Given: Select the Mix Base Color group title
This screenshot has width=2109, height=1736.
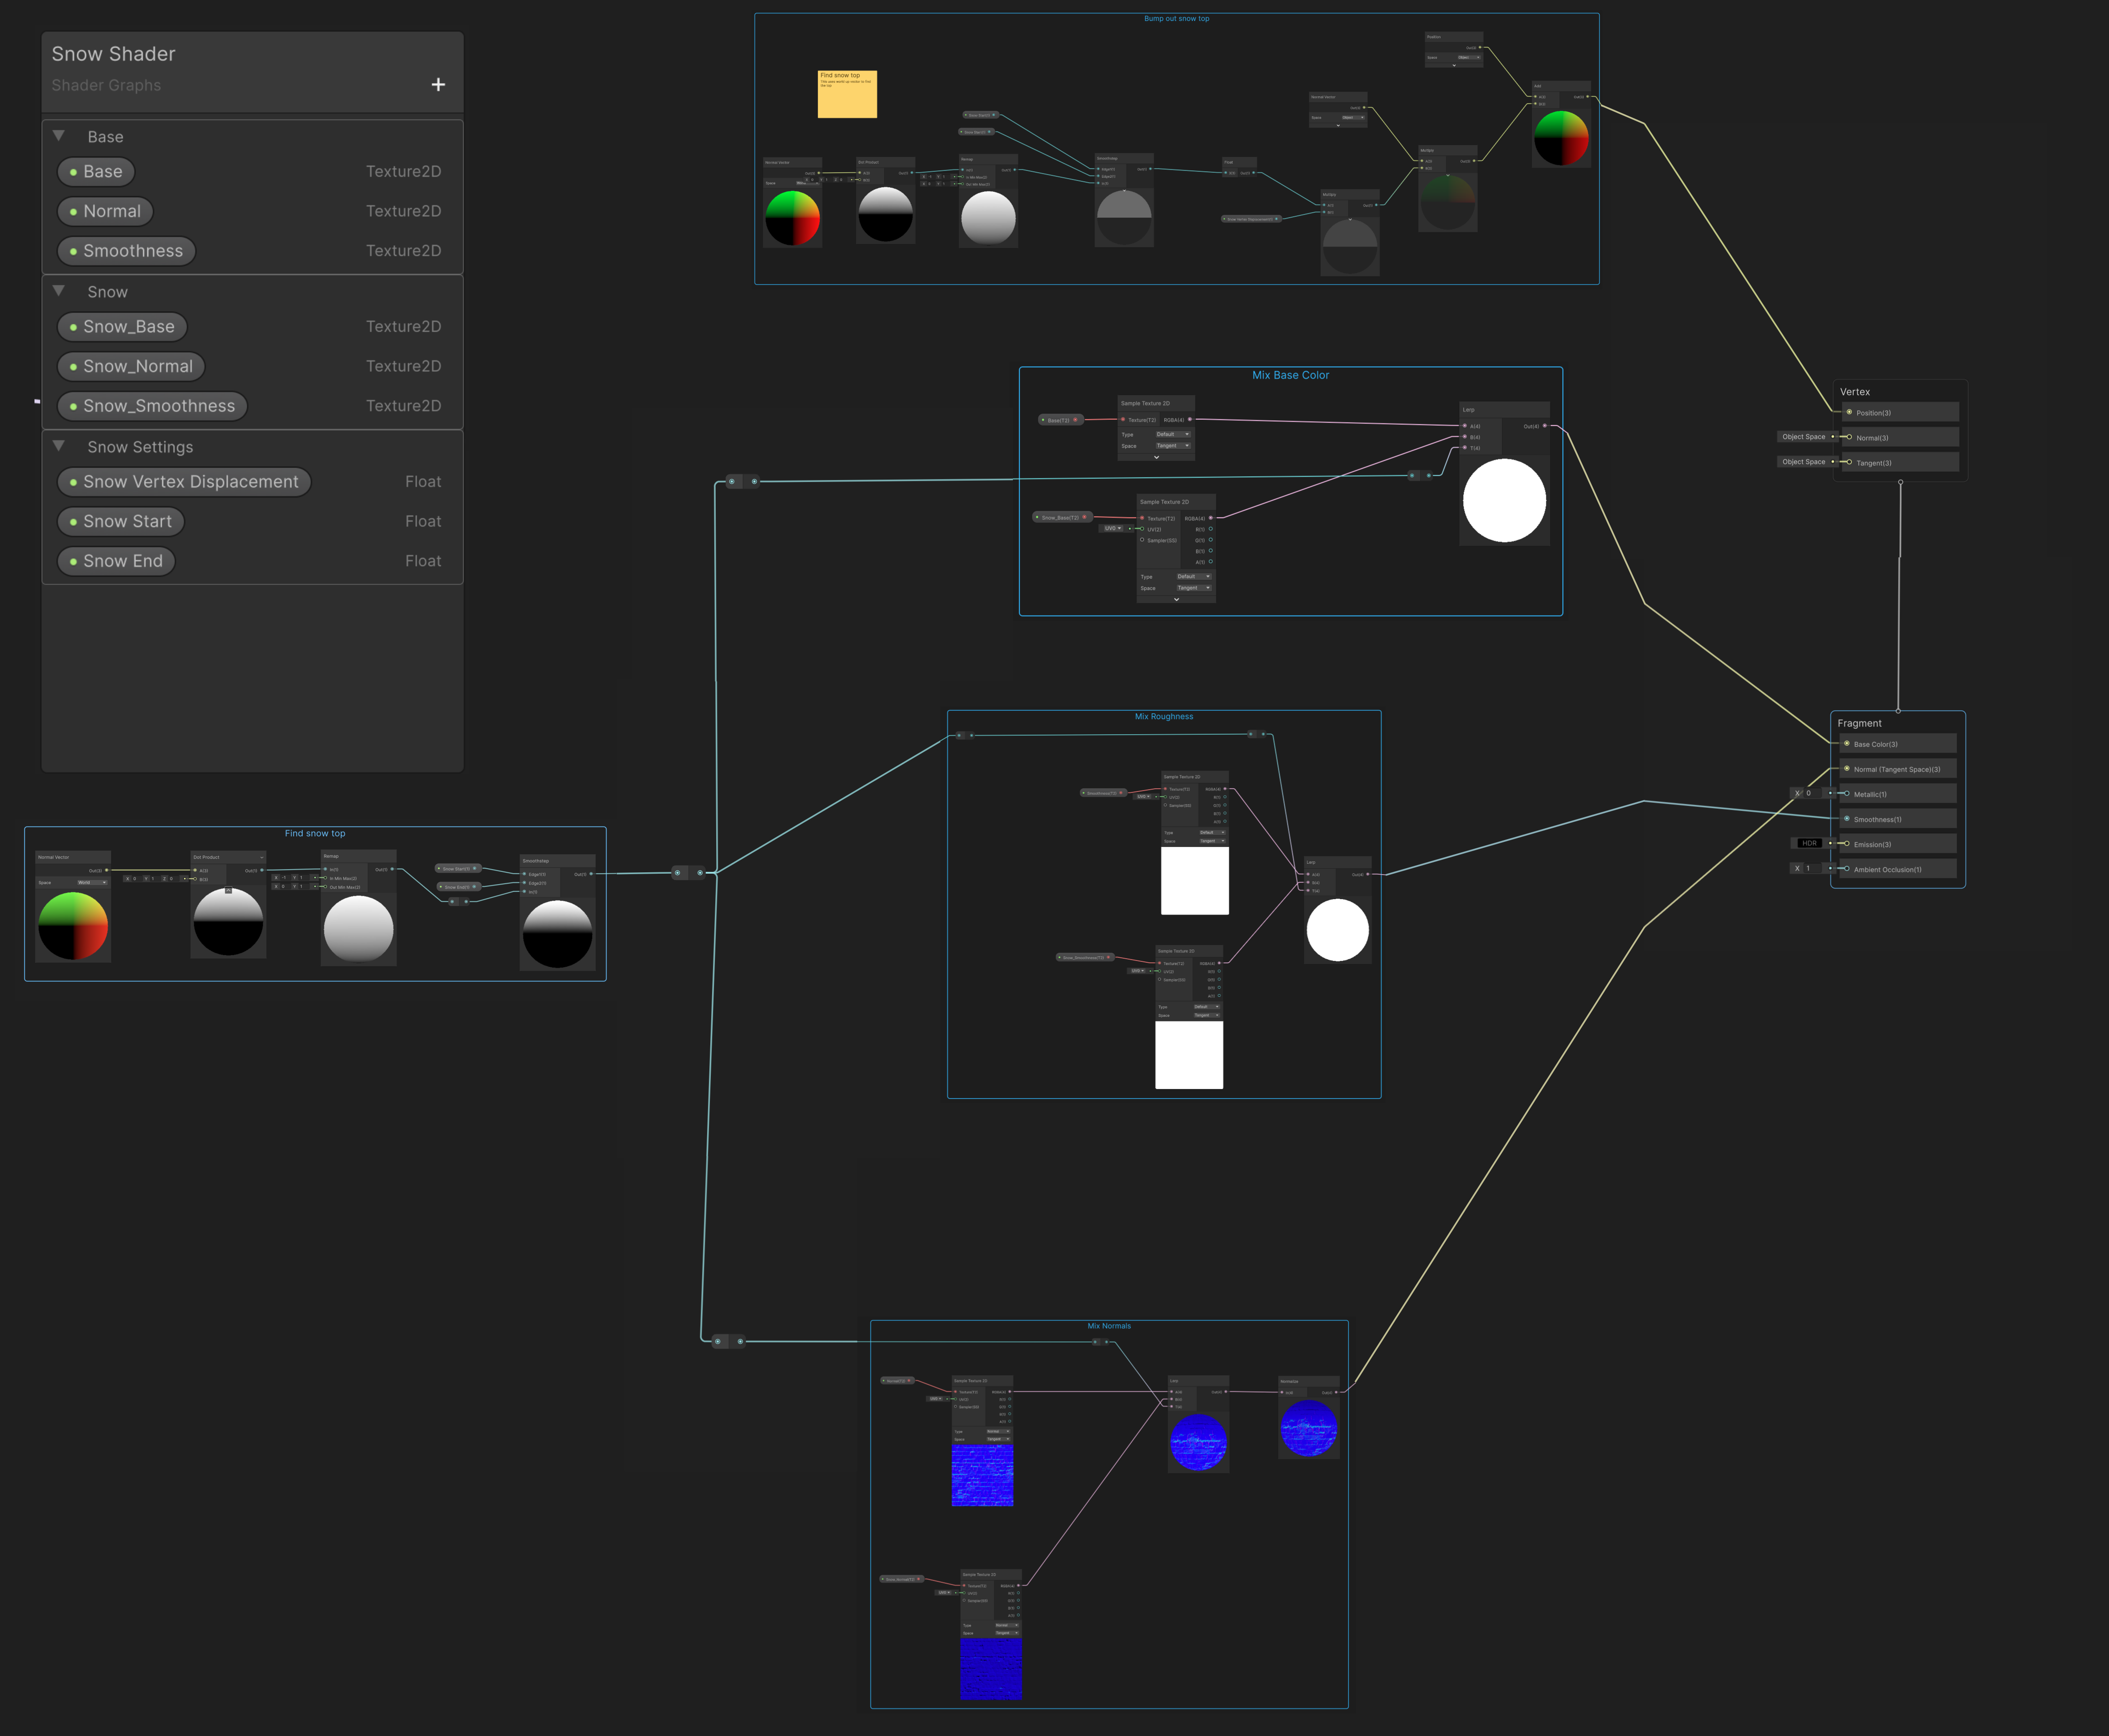Looking at the screenshot, I should [x=1290, y=375].
